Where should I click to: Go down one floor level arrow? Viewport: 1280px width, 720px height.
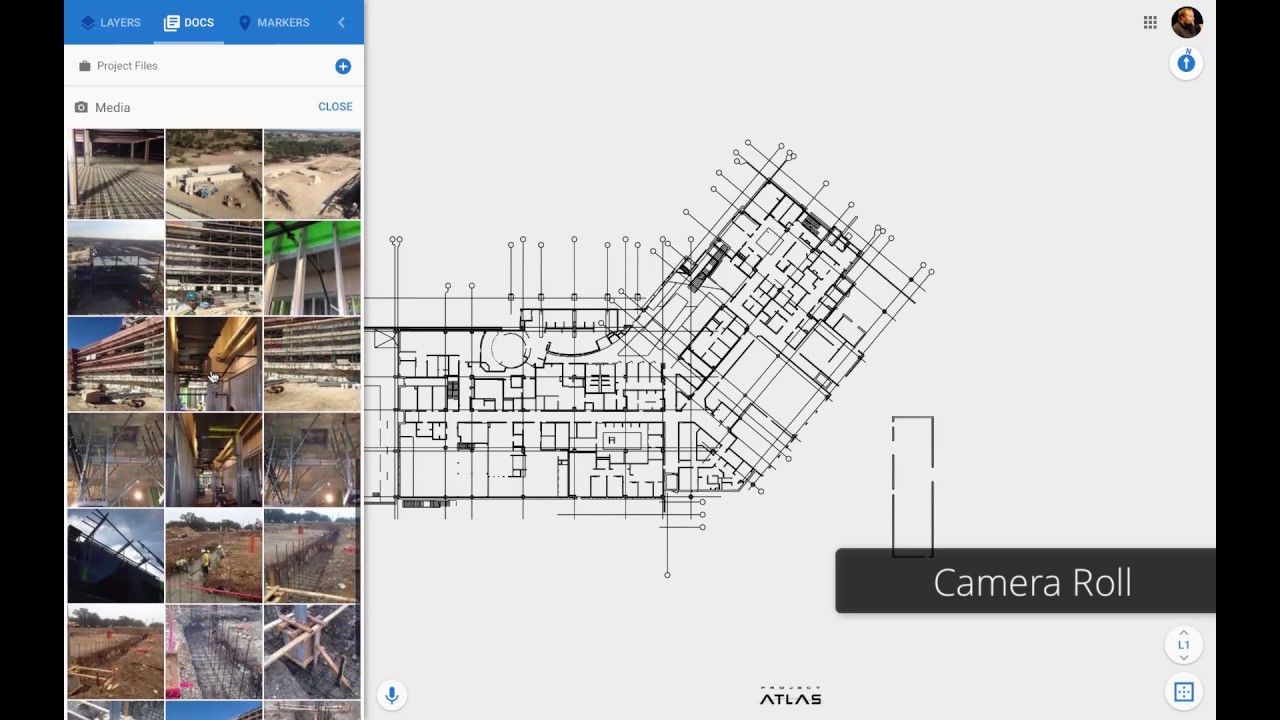coord(1184,658)
